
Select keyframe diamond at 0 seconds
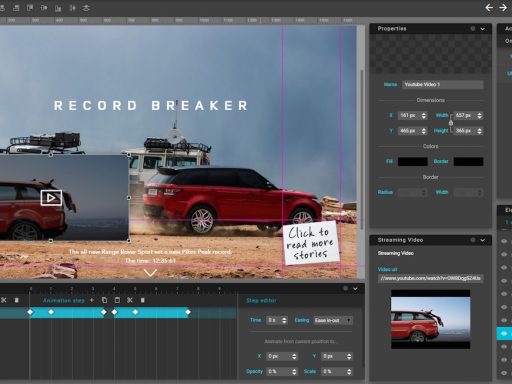(x=30, y=312)
